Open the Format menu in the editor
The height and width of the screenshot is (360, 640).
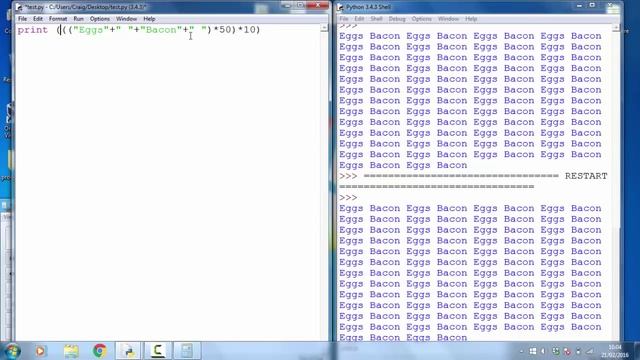tap(58, 19)
